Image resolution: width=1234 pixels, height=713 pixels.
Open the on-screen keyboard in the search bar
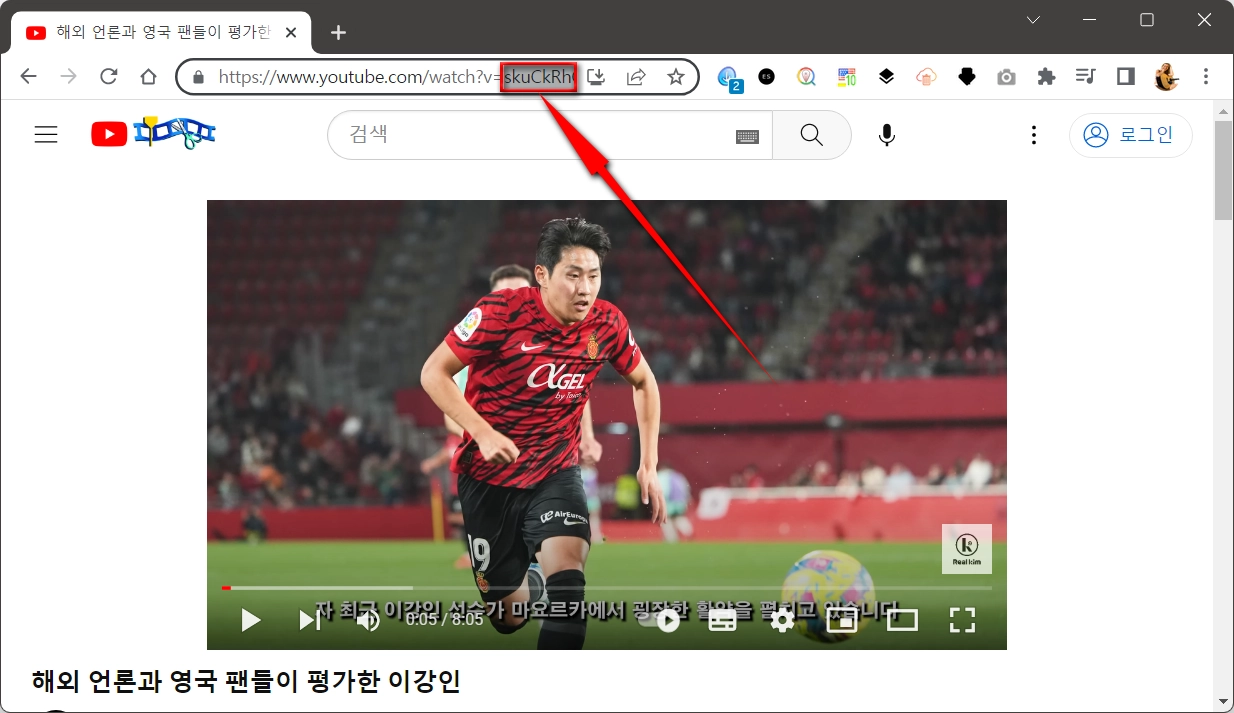pyautogui.click(x=747, y=134)
